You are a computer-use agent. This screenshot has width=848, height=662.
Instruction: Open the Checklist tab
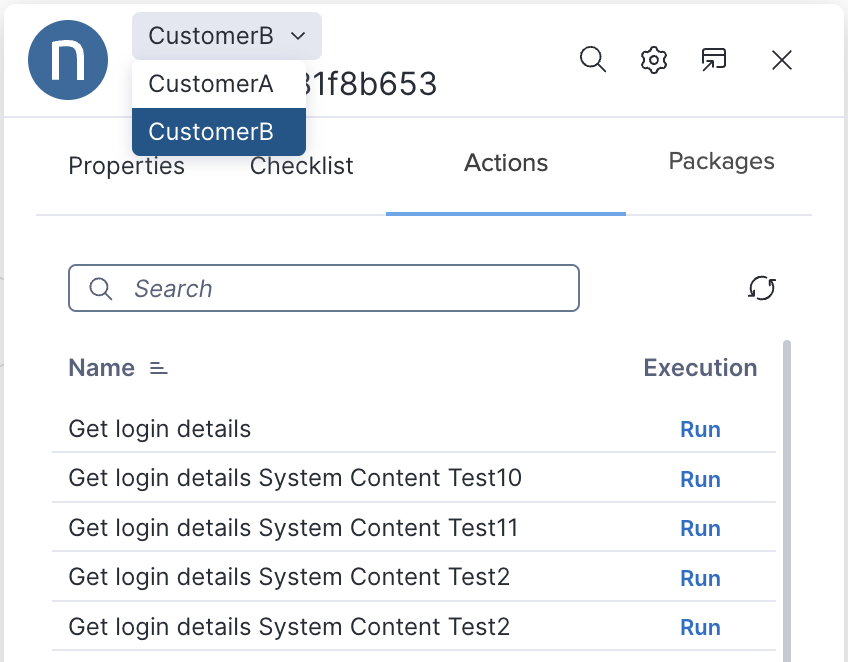301,166
